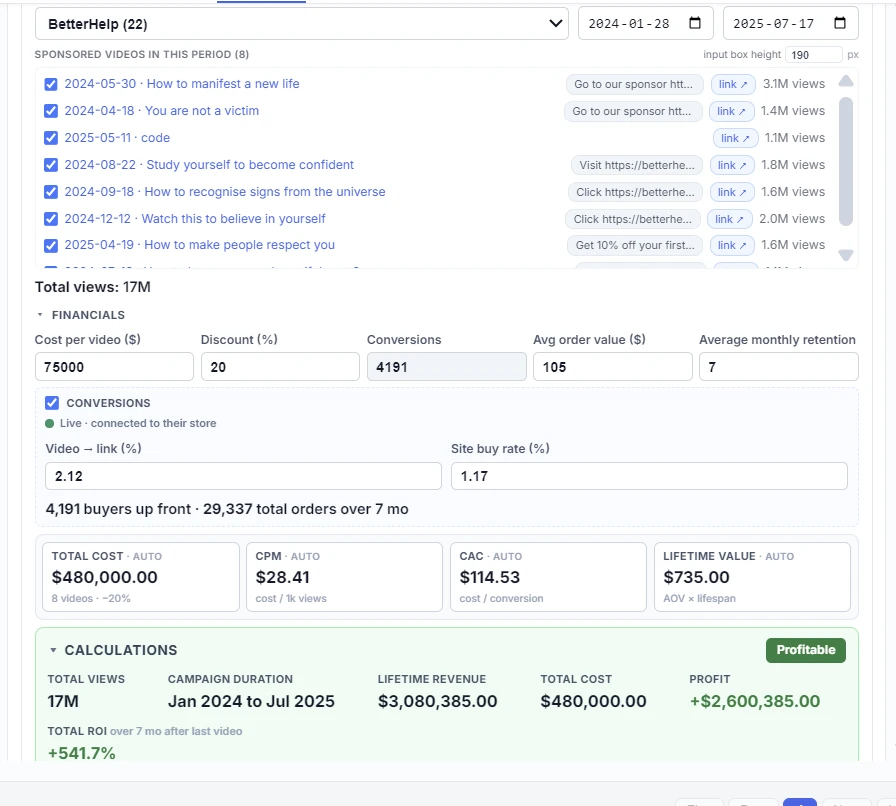
Task: Open video '2024-05-30 · How to manifest a new life'
Action: (182, 83)
